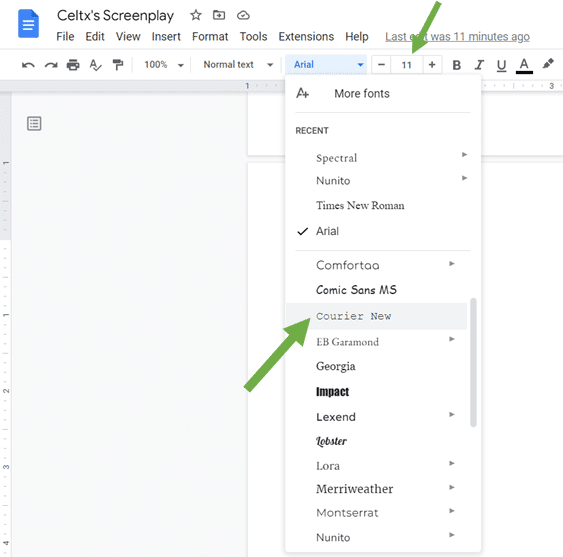Star the Celtx's Screenplay document

[x=196, y=15]
